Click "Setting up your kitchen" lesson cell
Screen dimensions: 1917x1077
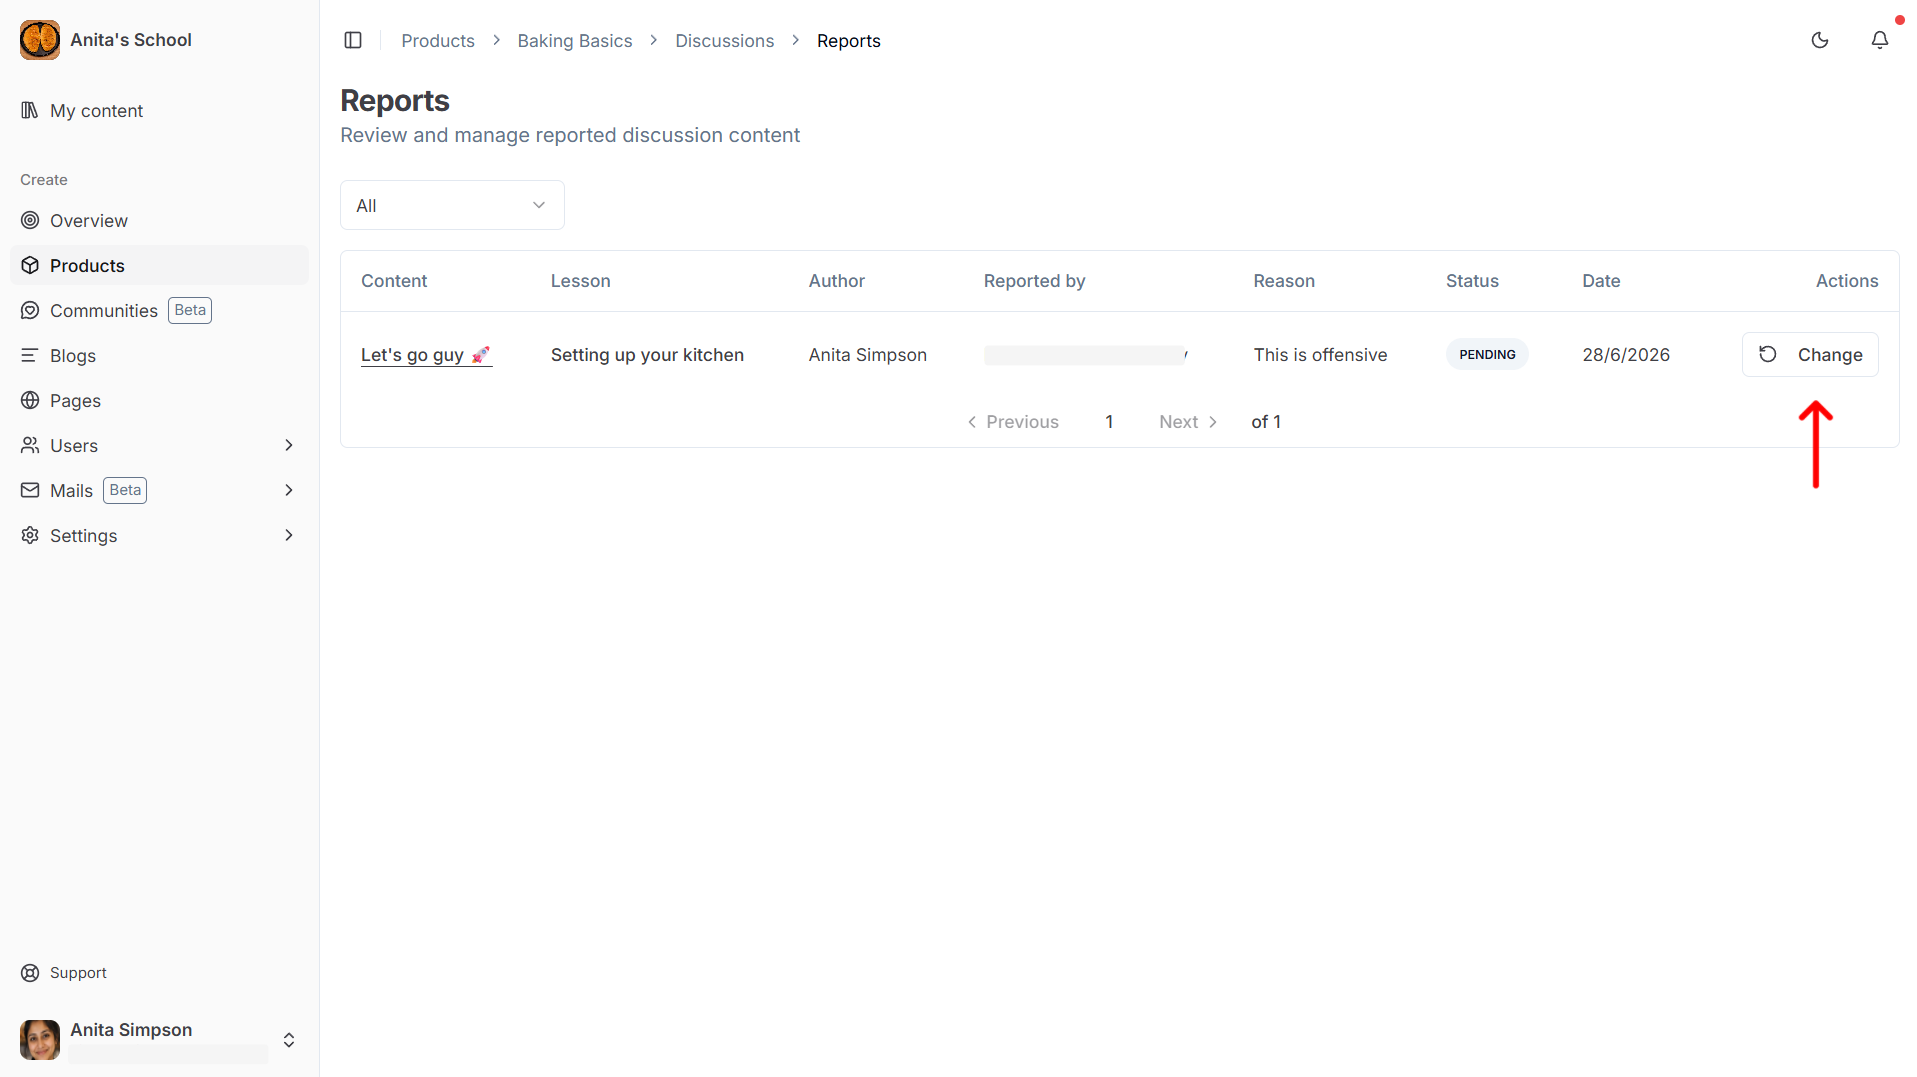click(647, 355)
